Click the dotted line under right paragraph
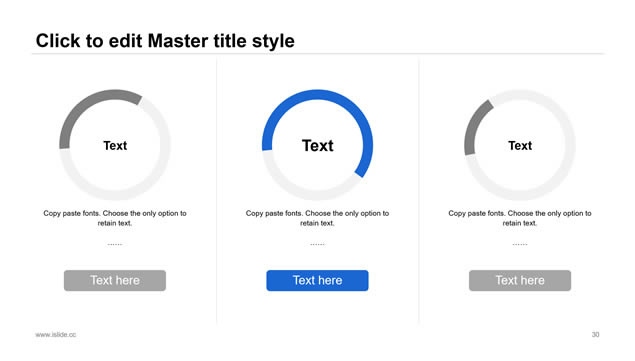 (x=520, y=244)
